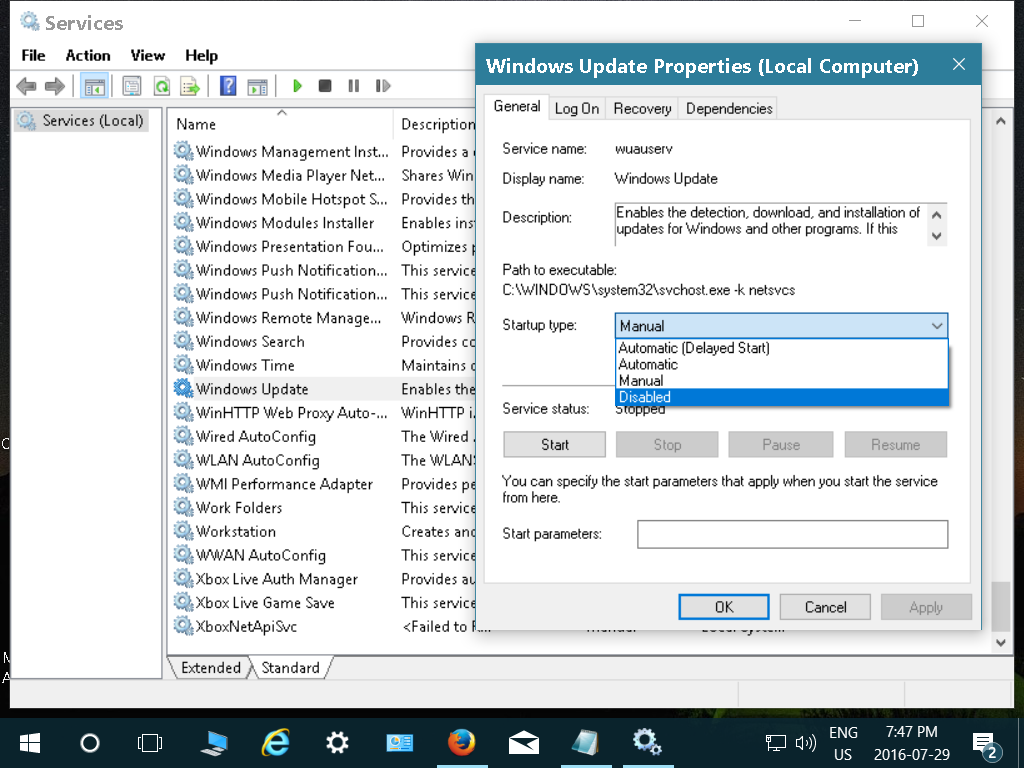This screenshot has height=768, width=1024.
Task: Open Action Center notifications icon
Action: (985, 744)
